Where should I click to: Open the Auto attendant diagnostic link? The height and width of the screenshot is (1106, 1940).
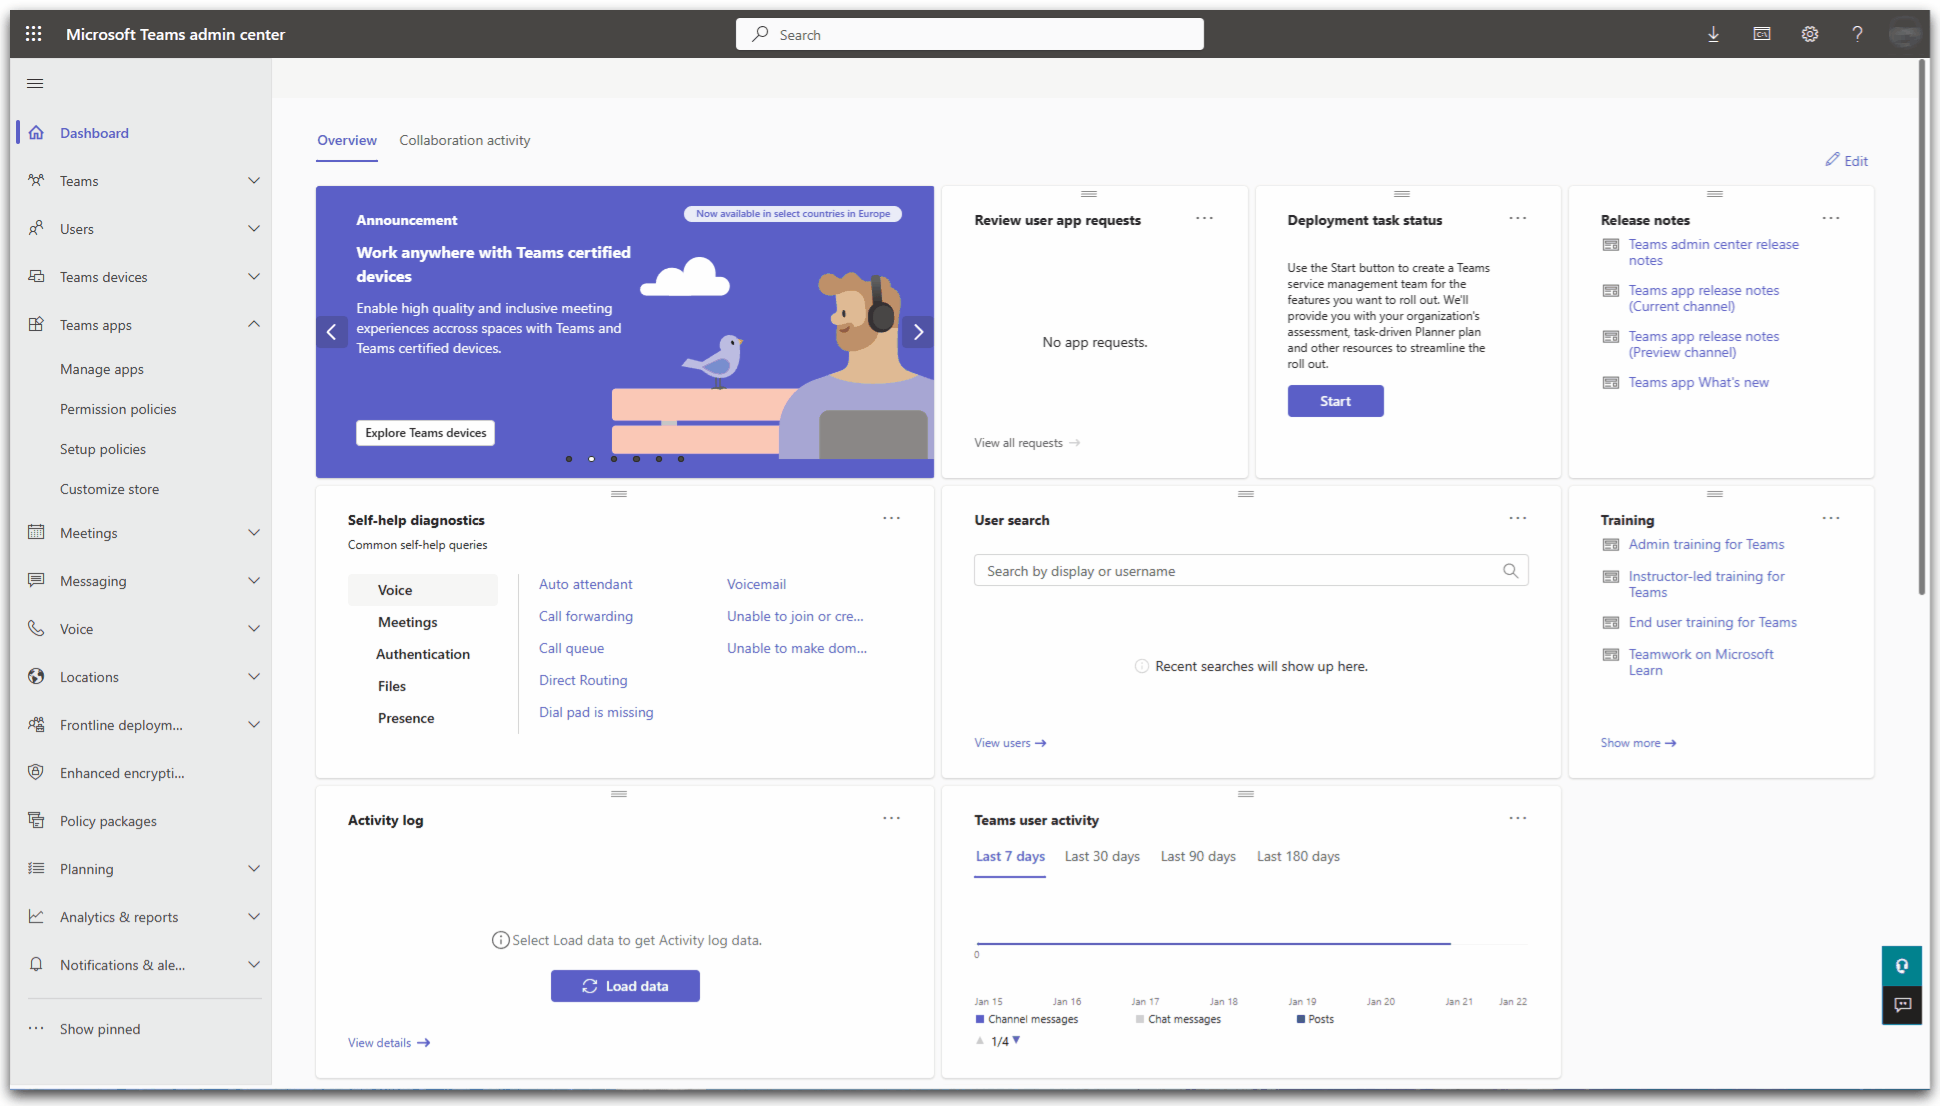585,584
